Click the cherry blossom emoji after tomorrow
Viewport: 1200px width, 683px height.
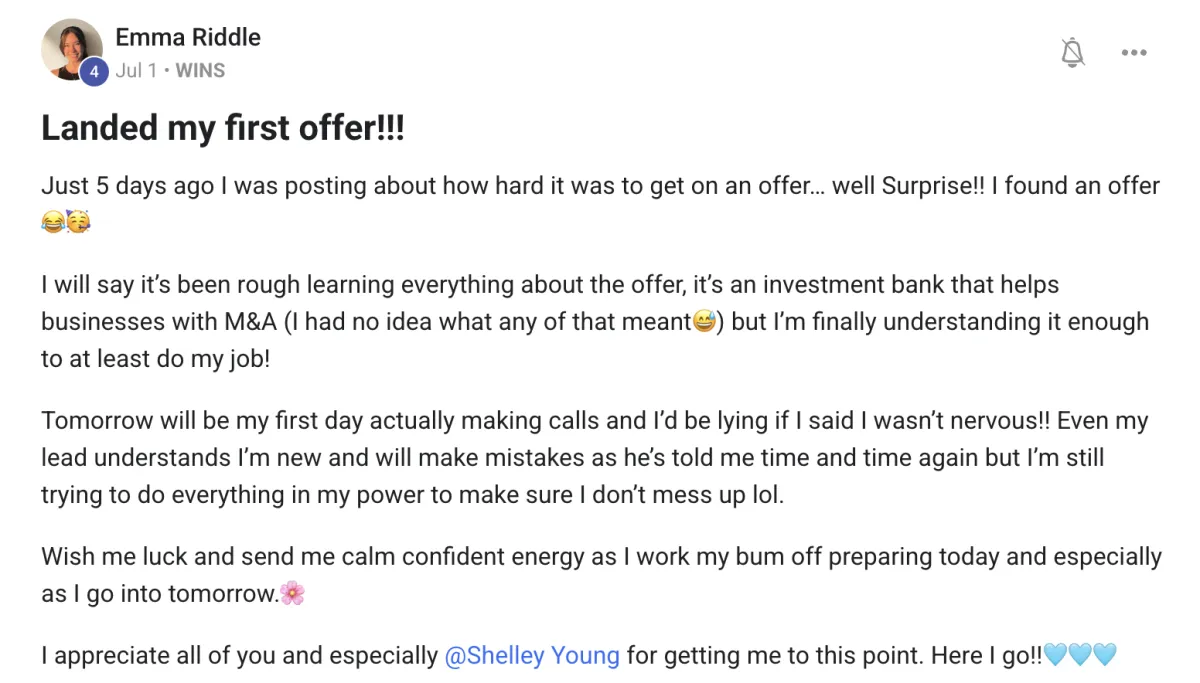click(x=292, y=594)
